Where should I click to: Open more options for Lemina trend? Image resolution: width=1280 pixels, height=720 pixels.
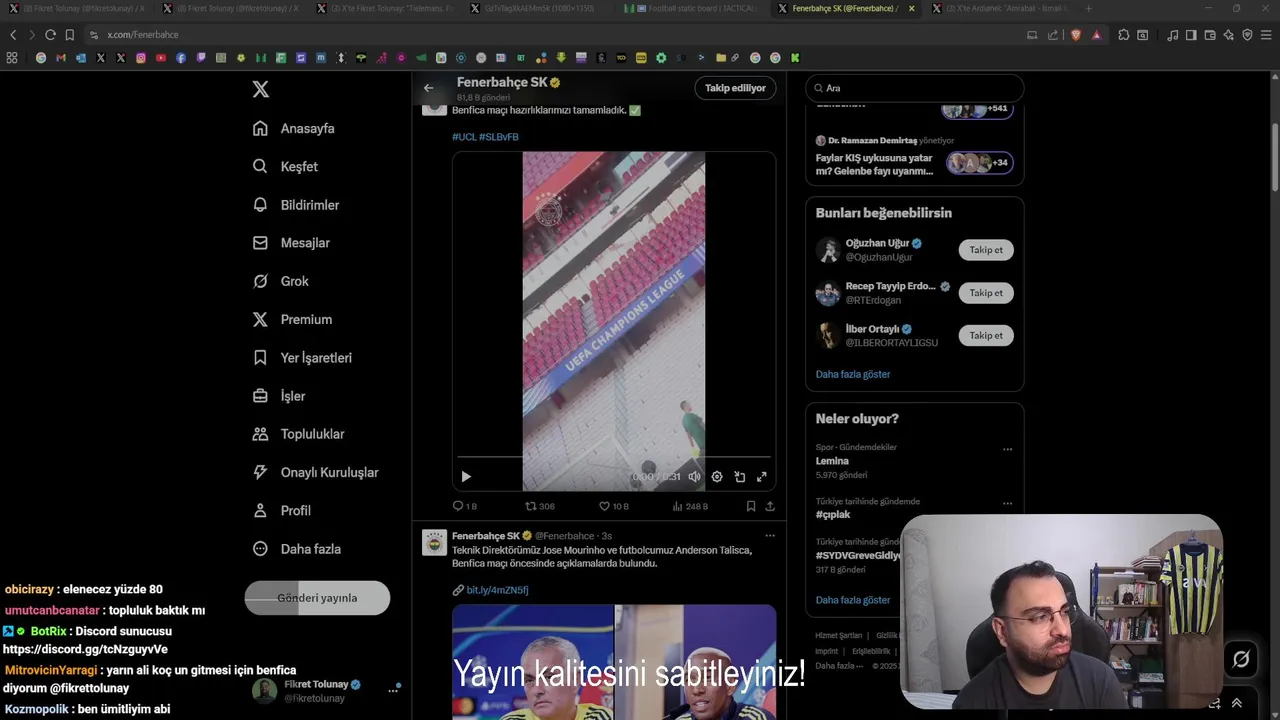[x=1007, y=449]
